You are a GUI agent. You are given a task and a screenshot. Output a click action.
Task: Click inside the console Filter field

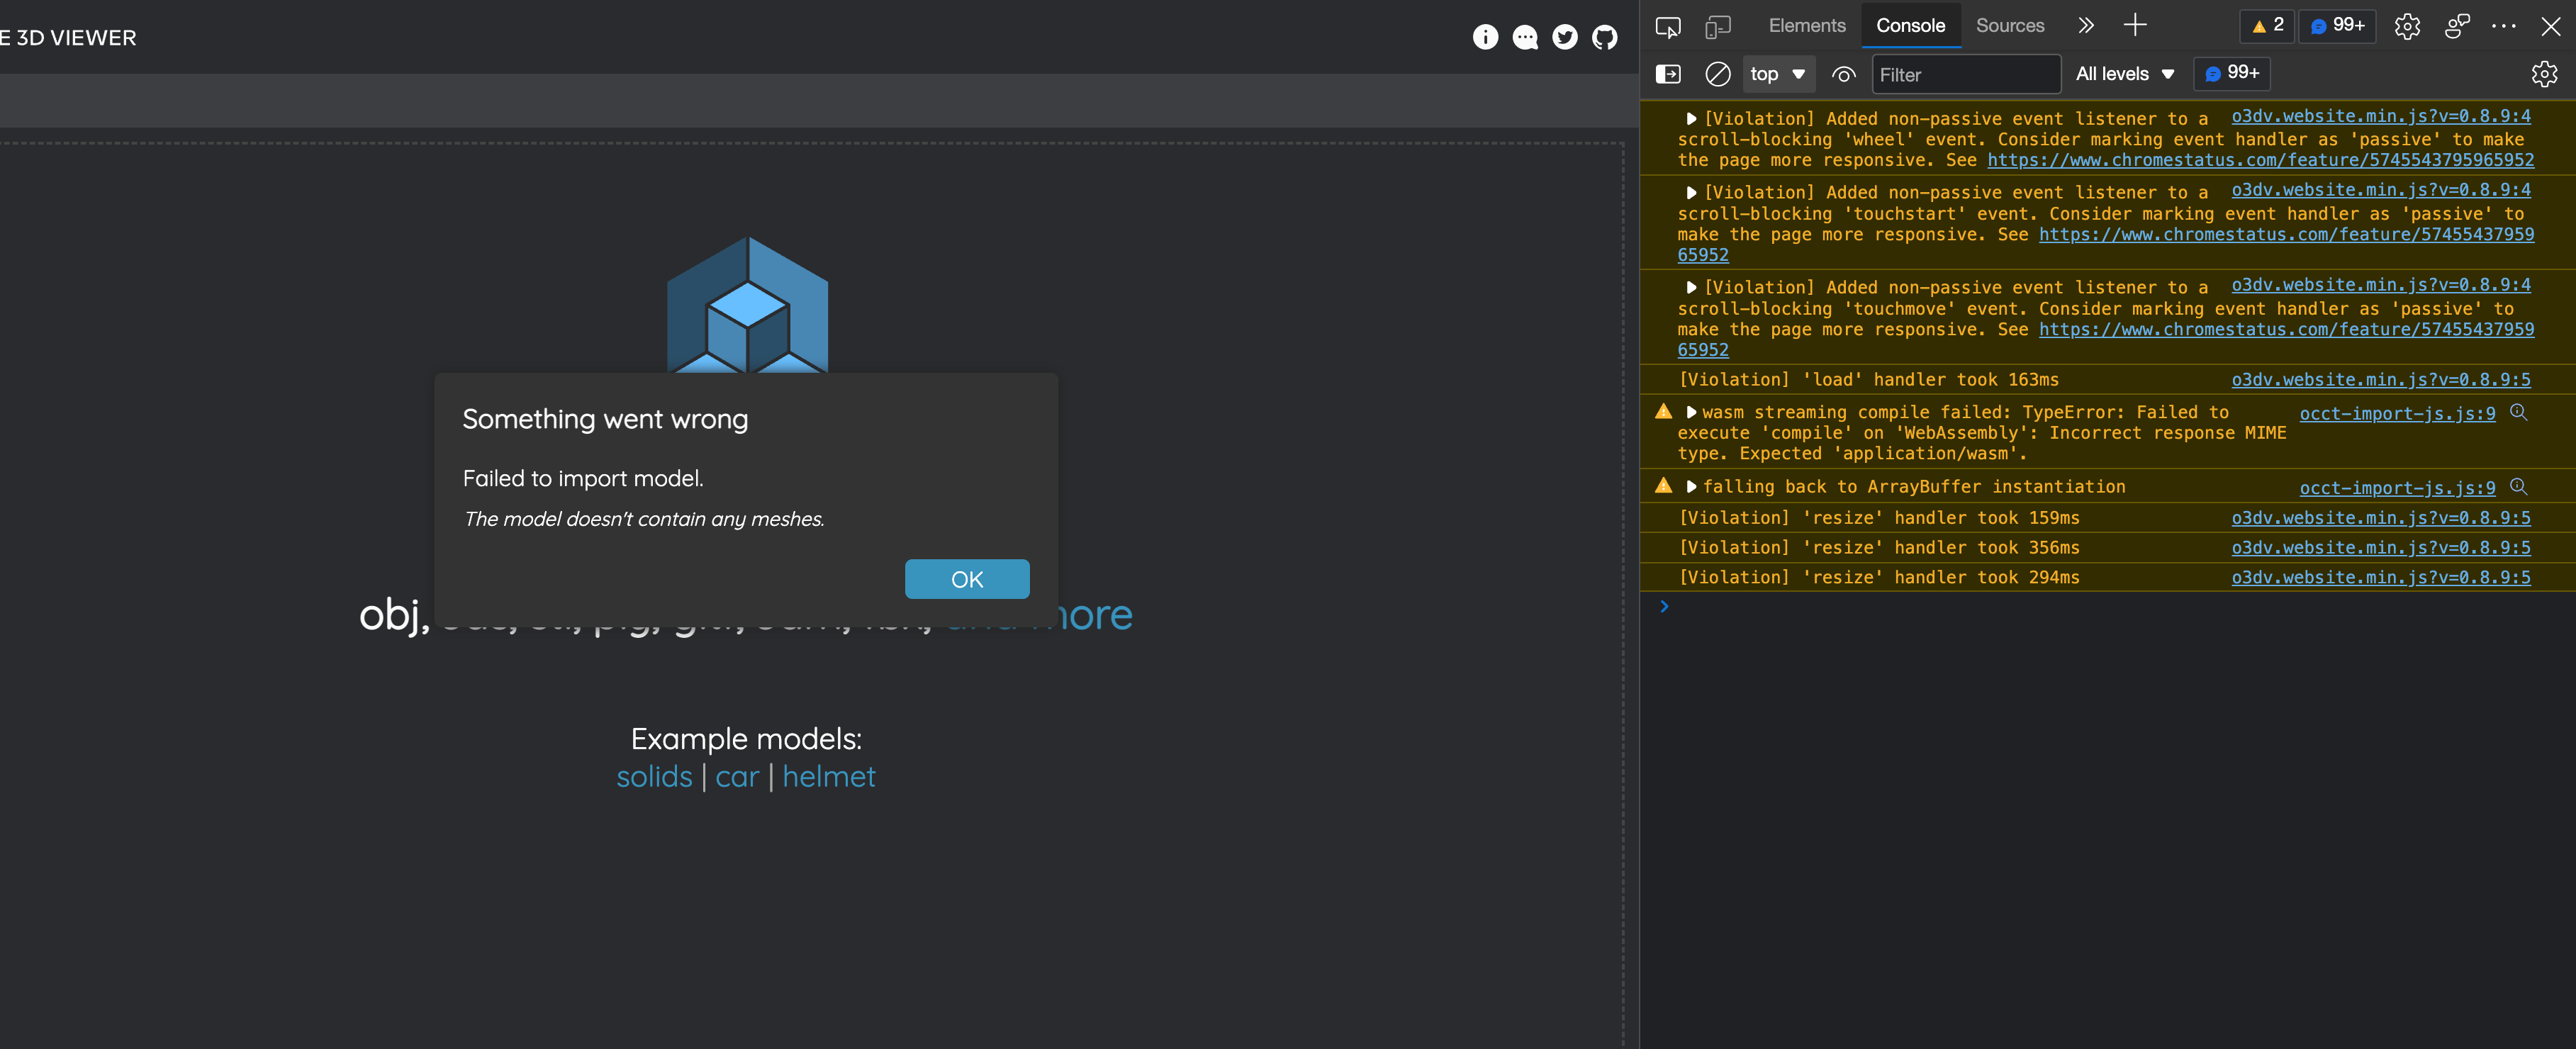coord(1965,74)
